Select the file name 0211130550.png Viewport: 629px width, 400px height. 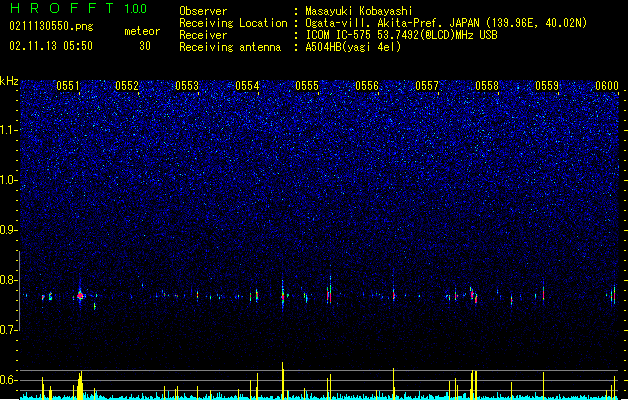(51, 26)
